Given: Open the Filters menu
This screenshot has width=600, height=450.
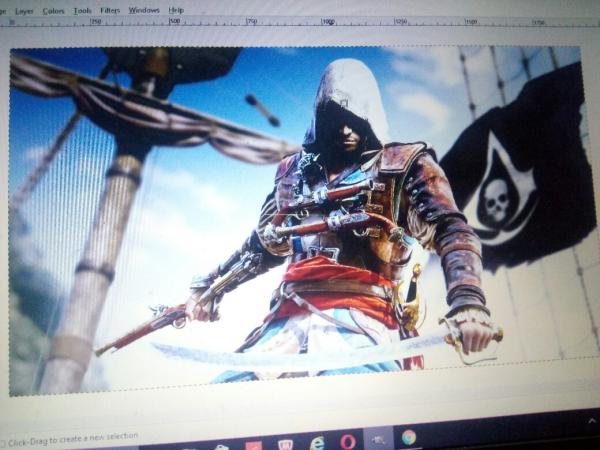Looking at the screenshot, I should 110,10.
